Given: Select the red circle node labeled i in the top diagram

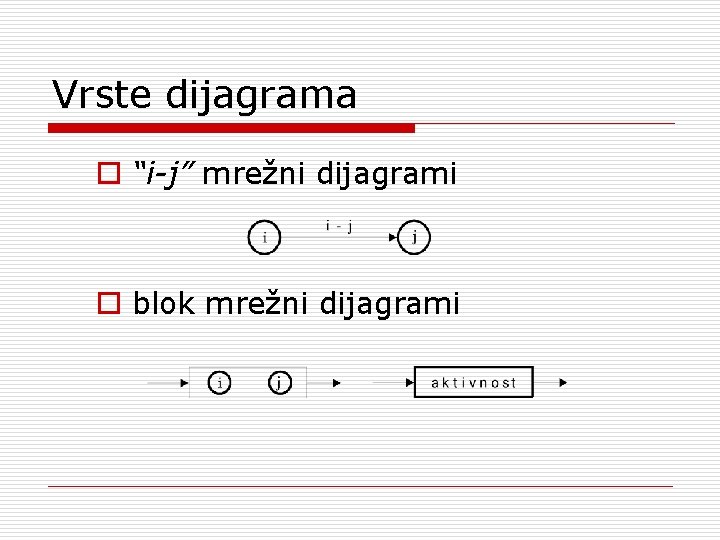Looking at the screenshot, I should tap(264, 238).
